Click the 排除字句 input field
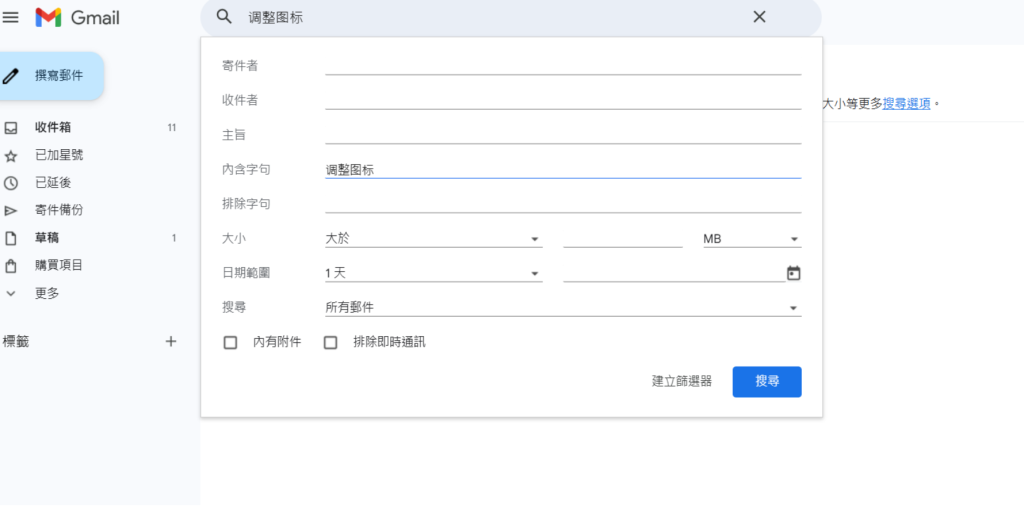This screenshot has width=1024, height=508. (x=563, y=204)
